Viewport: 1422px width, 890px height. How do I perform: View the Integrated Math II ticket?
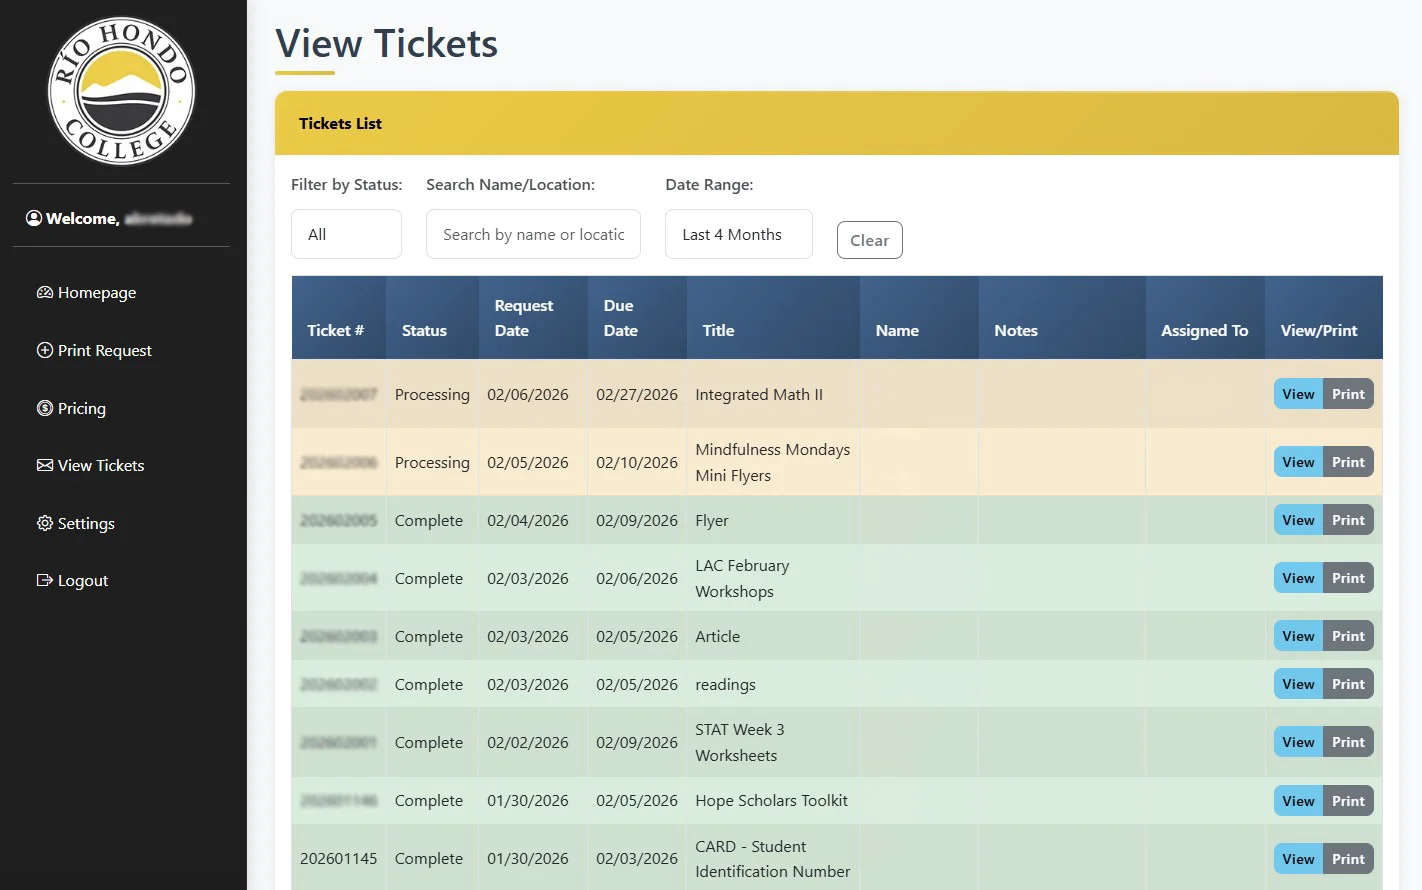pyautogui.click(x=1298, y=394)
